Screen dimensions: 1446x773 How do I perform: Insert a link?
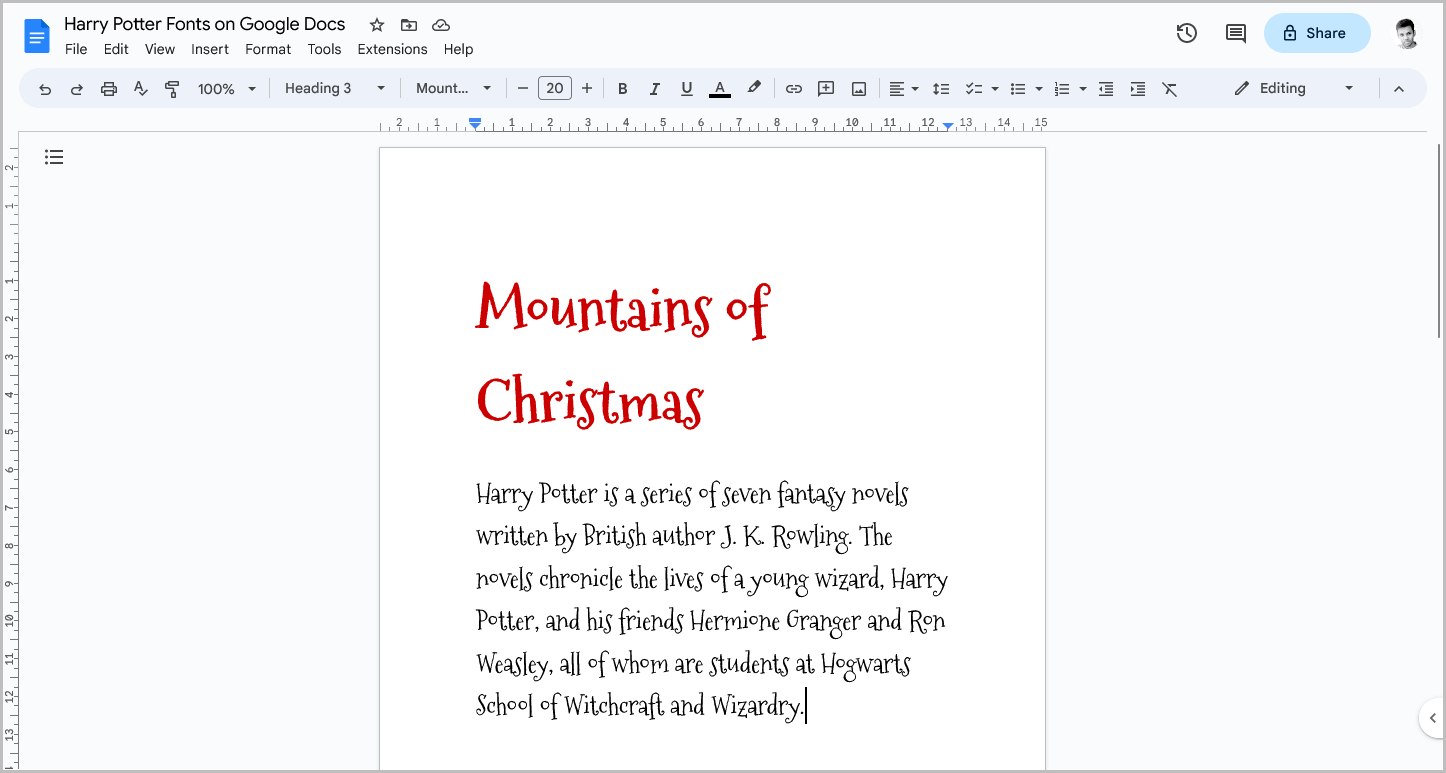[793, 88]
